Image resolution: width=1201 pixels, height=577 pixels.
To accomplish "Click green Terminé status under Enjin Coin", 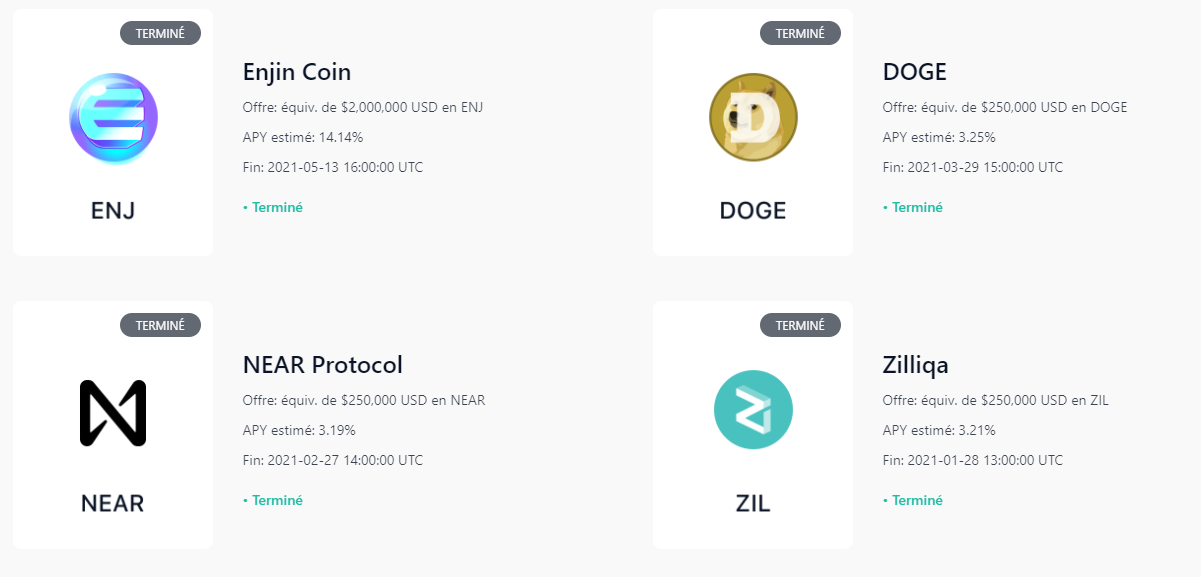I will (273, 208).
